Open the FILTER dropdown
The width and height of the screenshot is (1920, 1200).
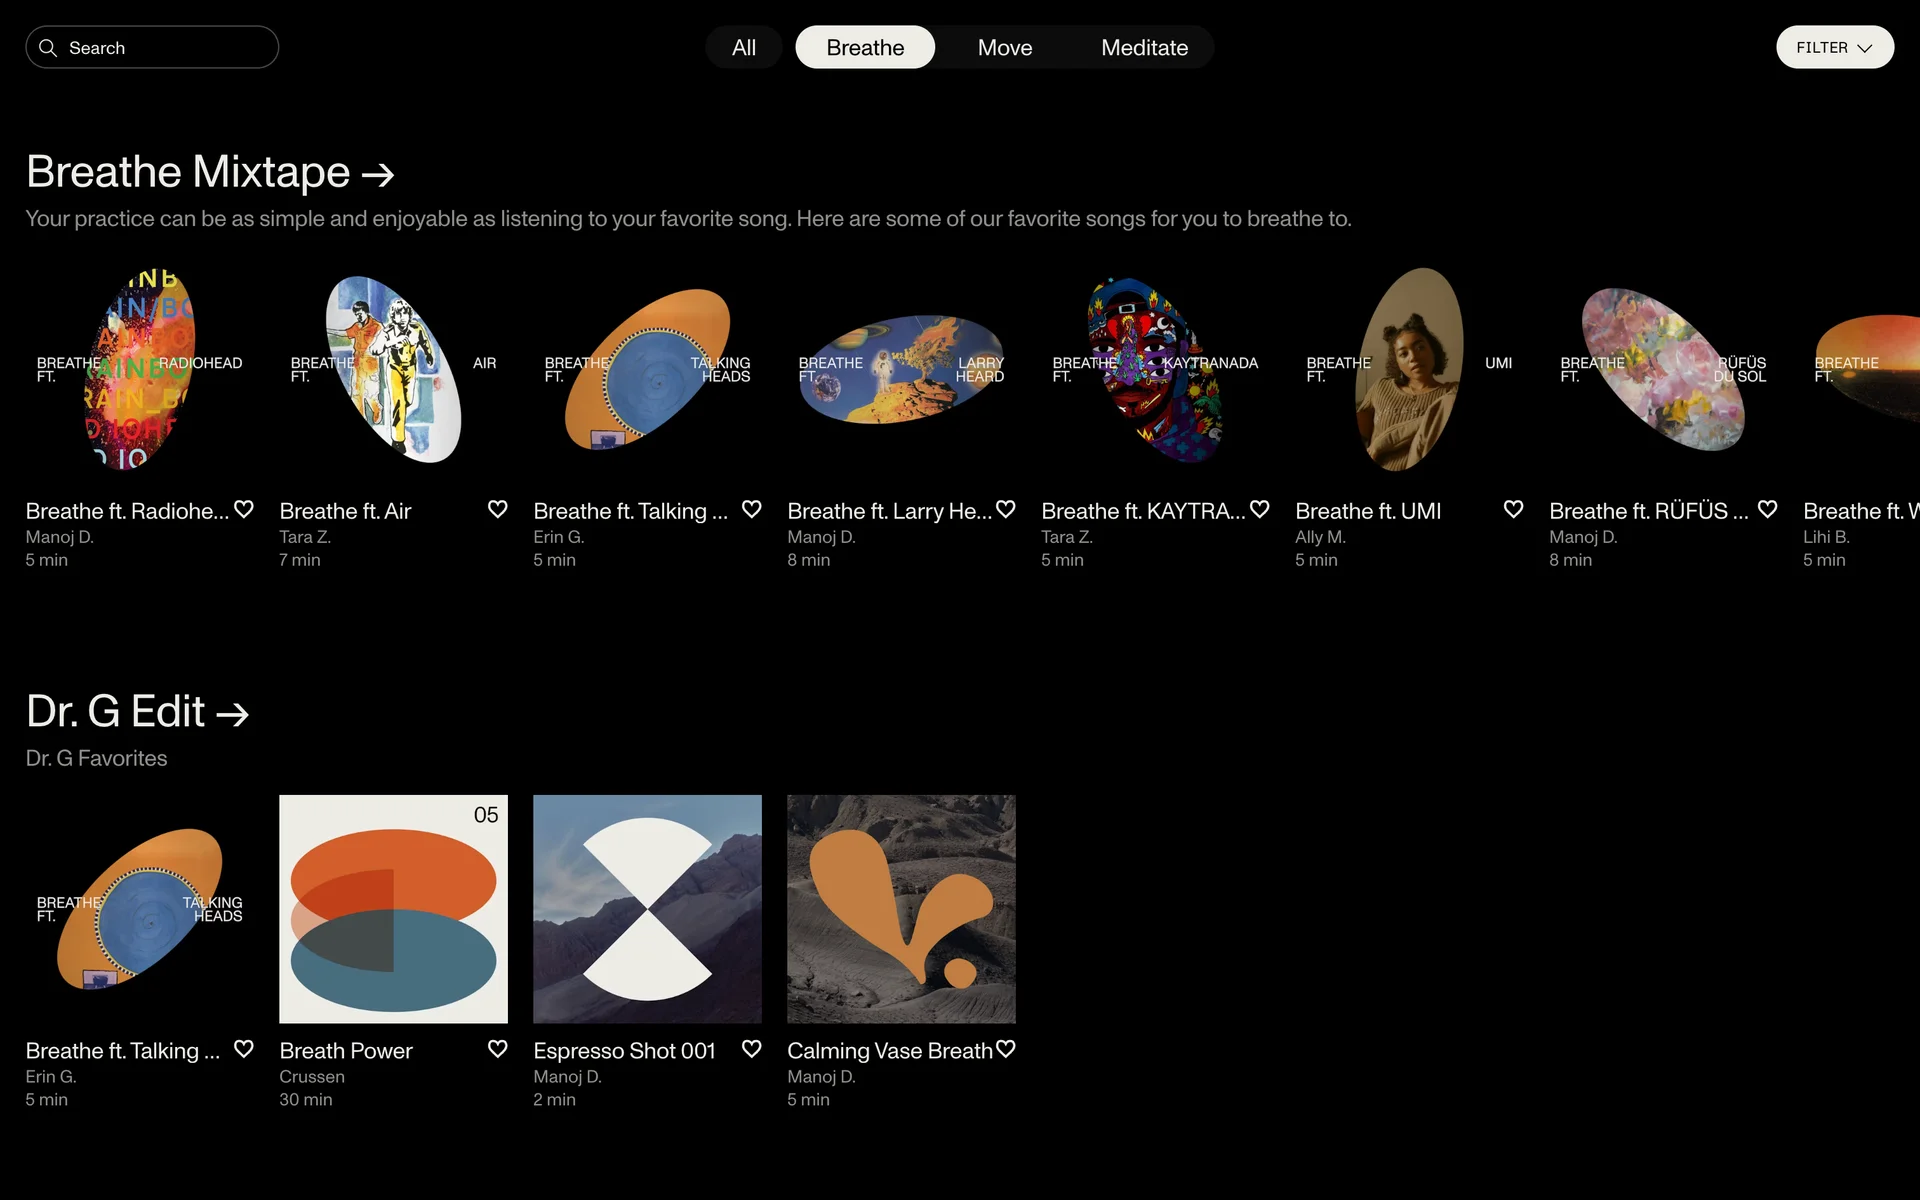coord(1834,48)
